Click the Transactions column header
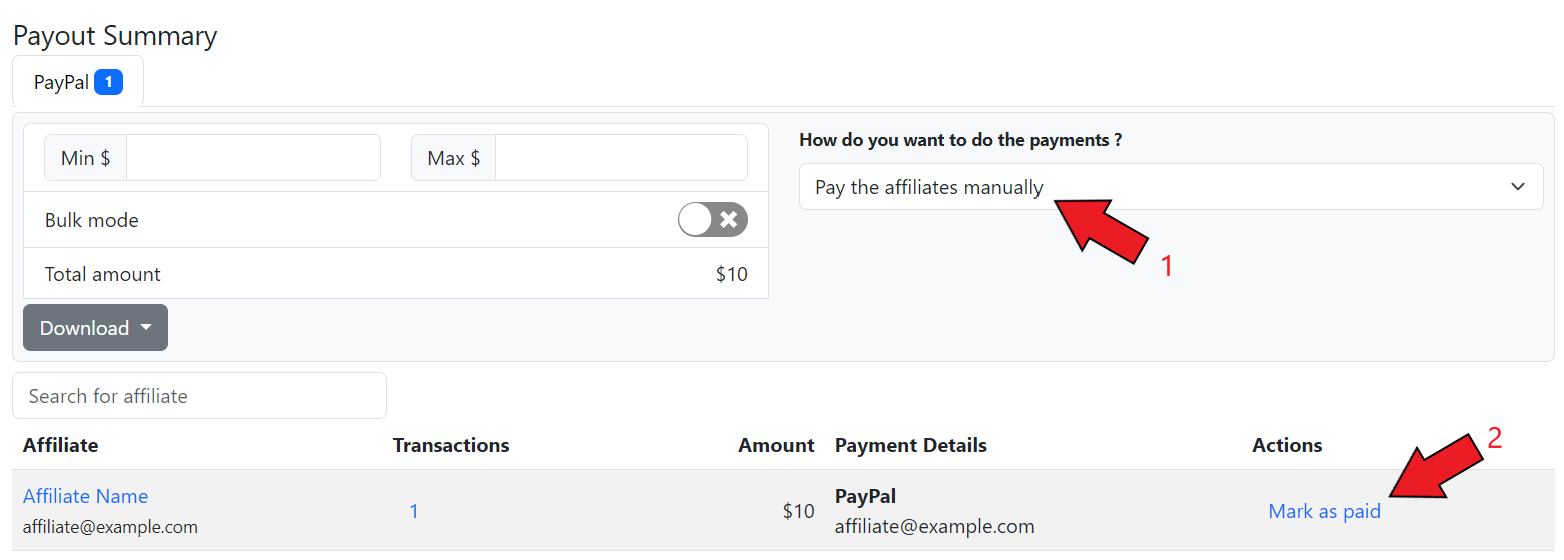Image resolution: width=1564 pixels, height=560 pixels. [x=451, y=445]
